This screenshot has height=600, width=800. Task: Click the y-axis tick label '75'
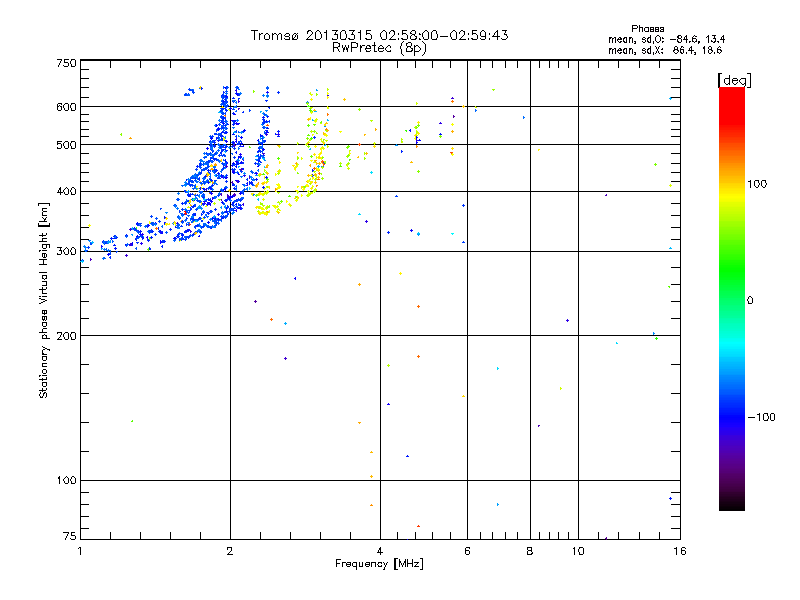pos(70,536)
